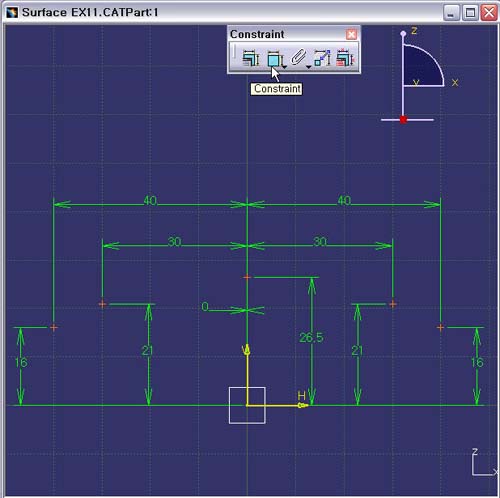
Task: Select the left 40 horizontal dimension
Action: (150, 200)
